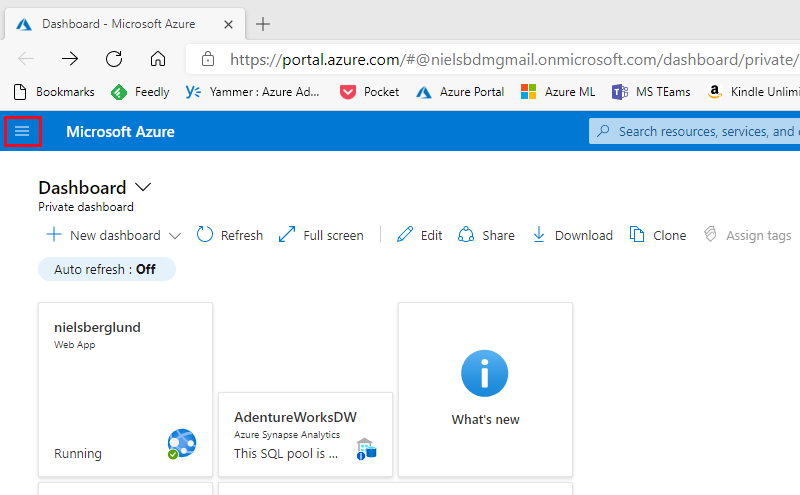Image resolution: width=800 pixels, height=495 pixels.
Task: Go to the browser home page icon
Action: tap(158, 59)
